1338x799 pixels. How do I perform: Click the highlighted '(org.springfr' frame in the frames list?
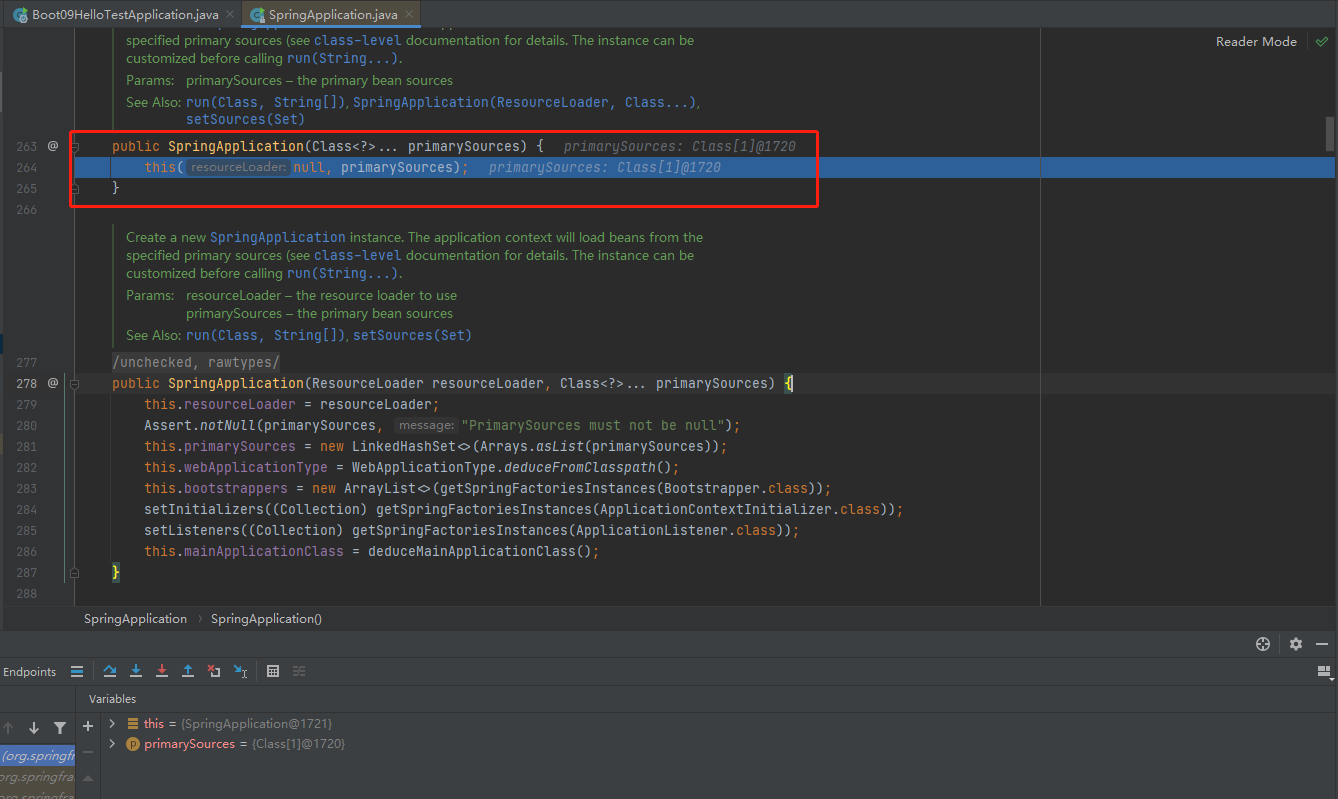point(37,755)
